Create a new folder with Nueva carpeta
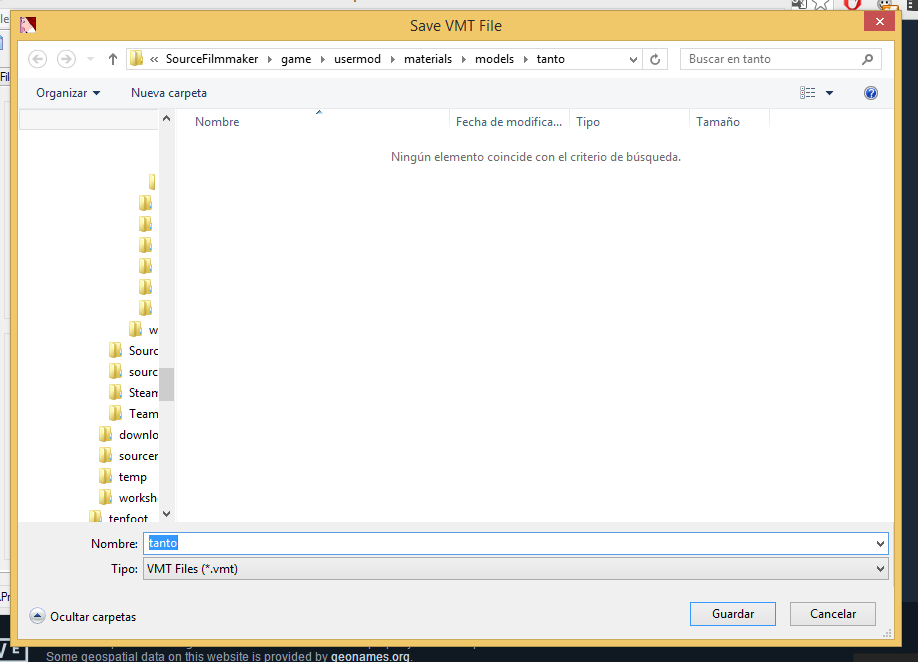Viewport: 918px width, 662px height. click(x=169, y=93)
